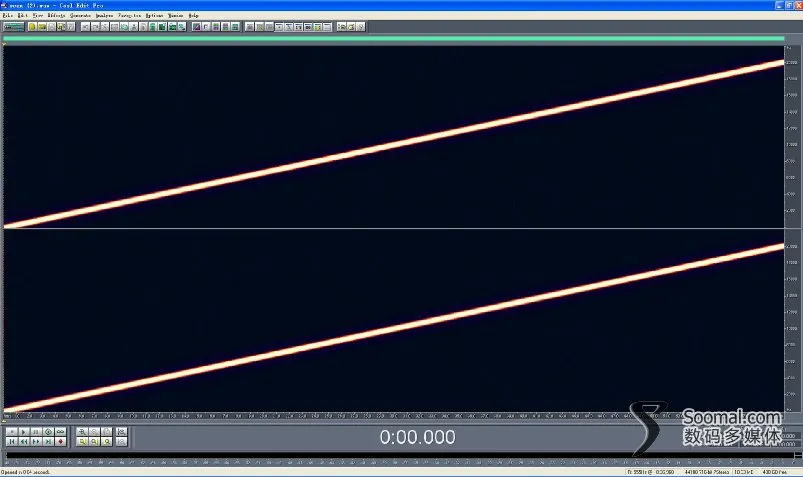This screenshot has width=803, height=477.
Task: Click the '0.000' selection begin field
Action: [x=790, y=436]
